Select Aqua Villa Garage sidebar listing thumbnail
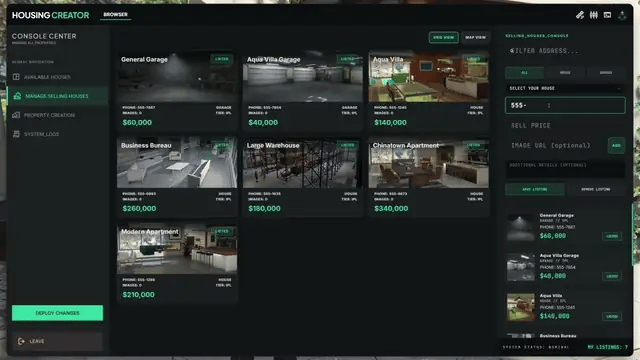Viewport: 640px width, 360px height. tap(520, 267)
